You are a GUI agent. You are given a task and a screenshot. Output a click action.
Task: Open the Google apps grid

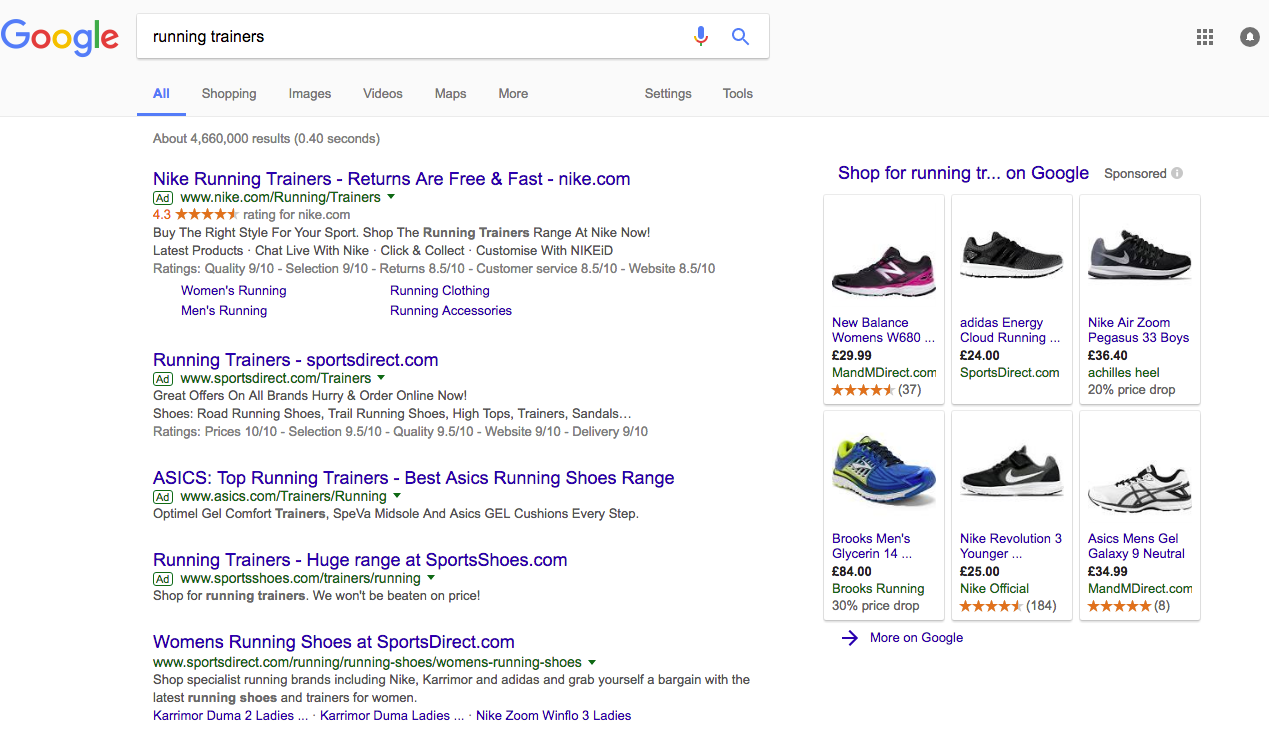pyautogui.click(x=1205, y=37)
